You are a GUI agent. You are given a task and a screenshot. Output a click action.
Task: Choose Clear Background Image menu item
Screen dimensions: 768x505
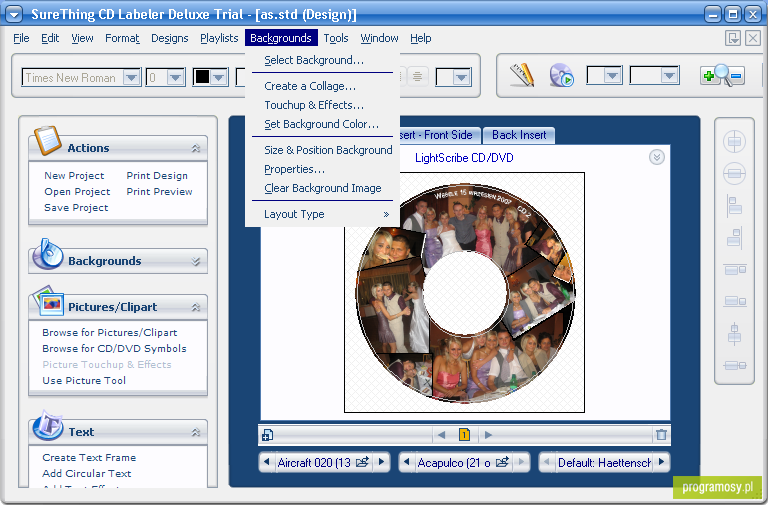(x=322, y=188)
